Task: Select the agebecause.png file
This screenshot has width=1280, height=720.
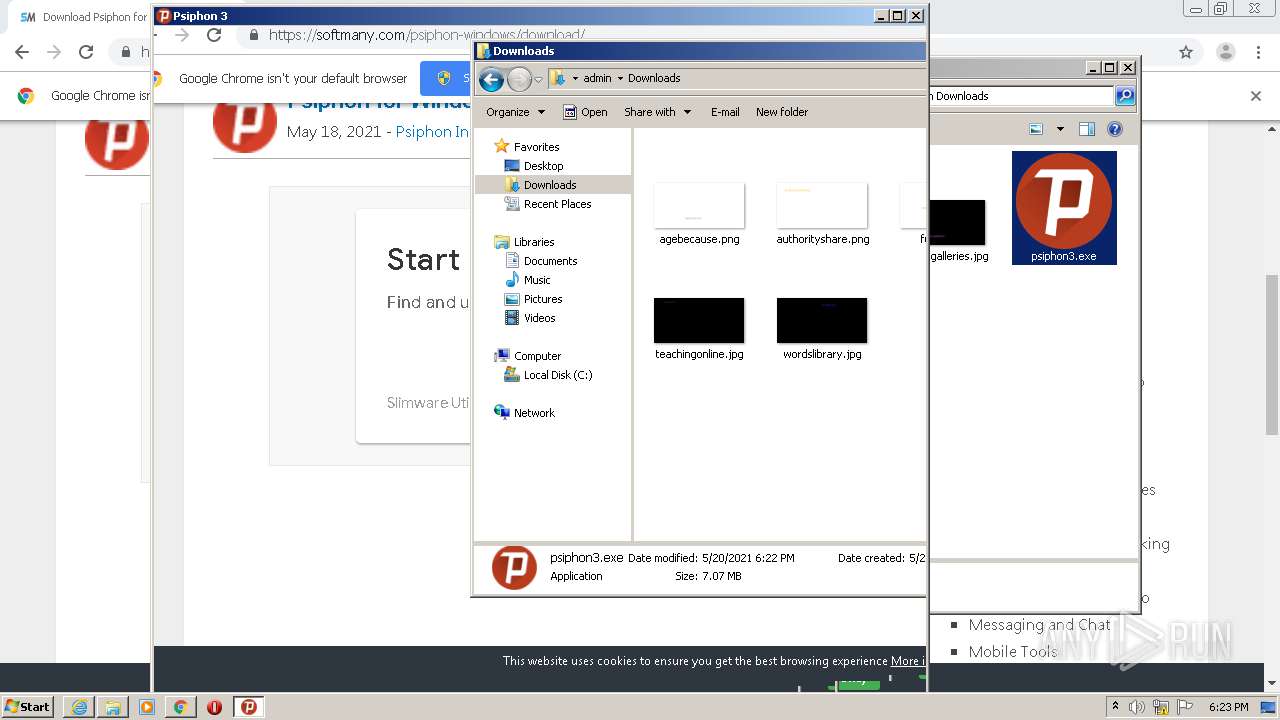Action: [699, 213]
